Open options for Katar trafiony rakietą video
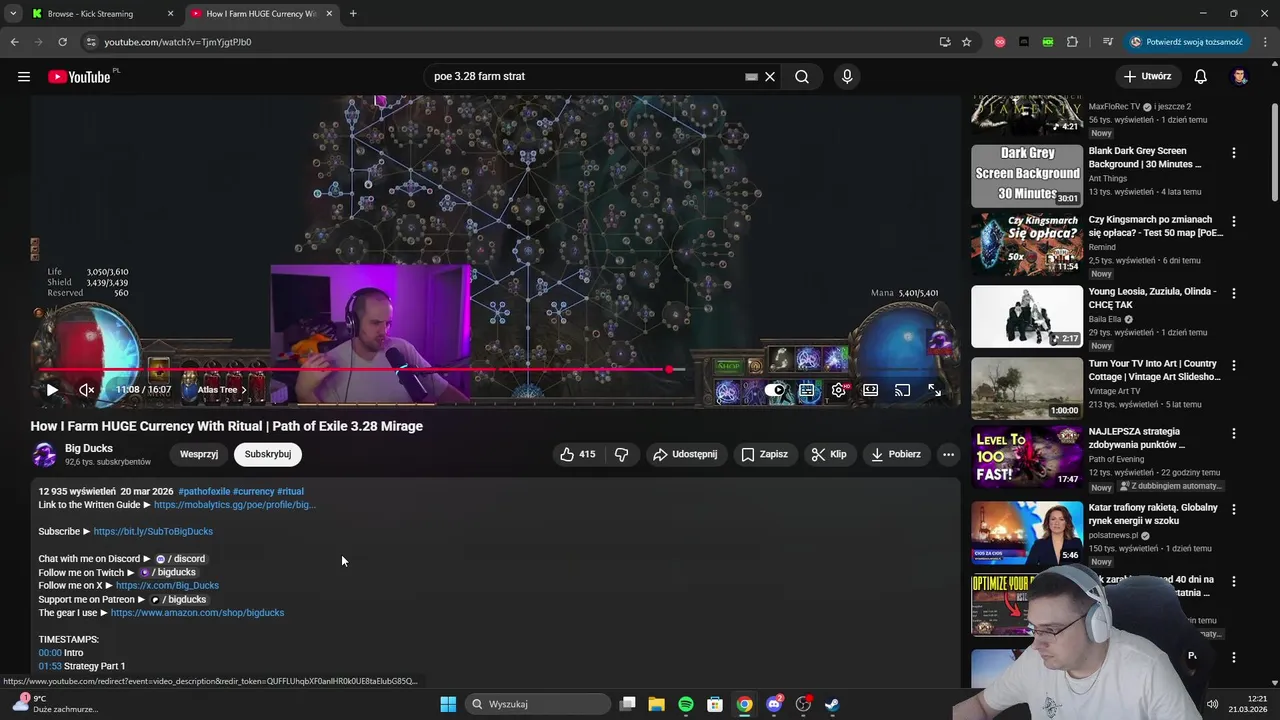The width and height of the screenshot is (1280, 720). [1234, 509]
